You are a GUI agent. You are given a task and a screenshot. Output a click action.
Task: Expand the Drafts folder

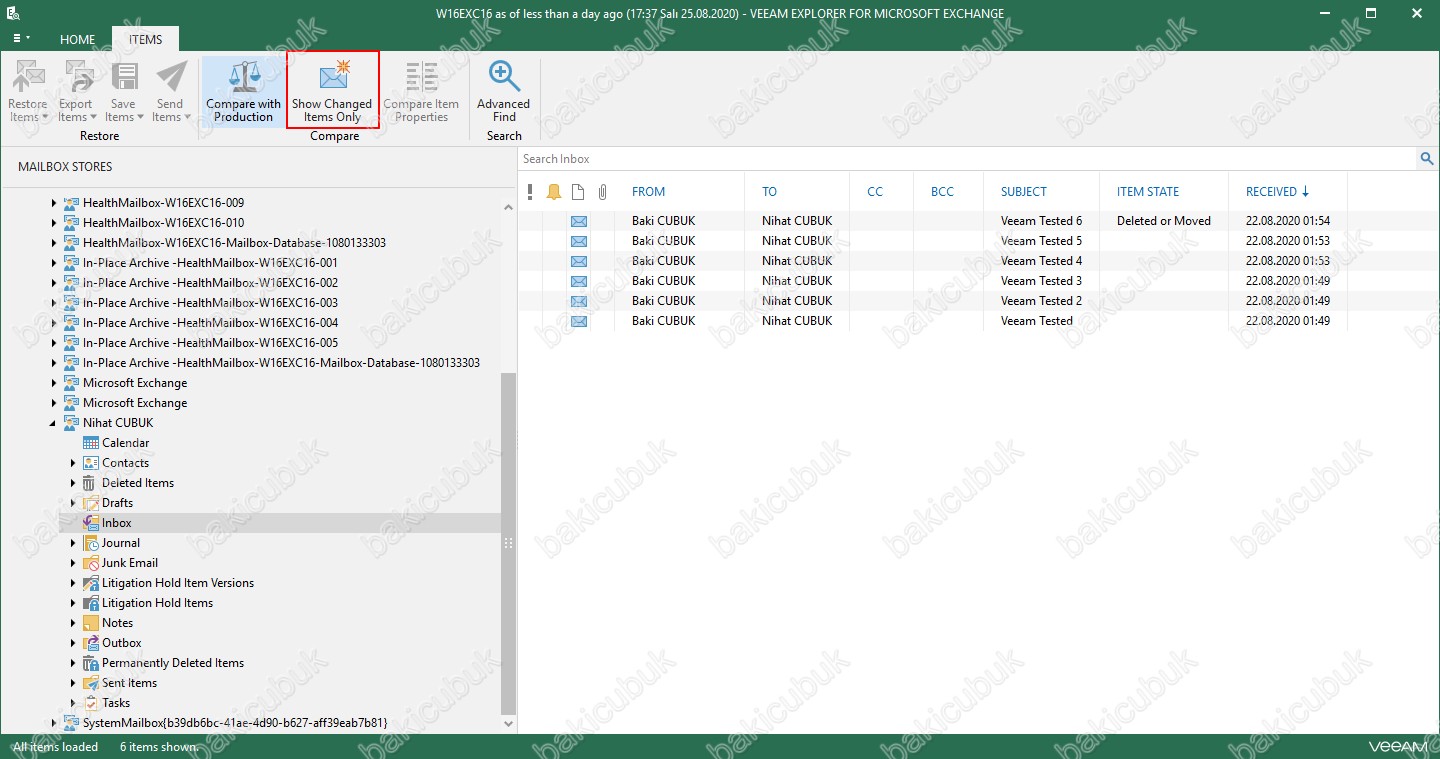tap(73, 503)
